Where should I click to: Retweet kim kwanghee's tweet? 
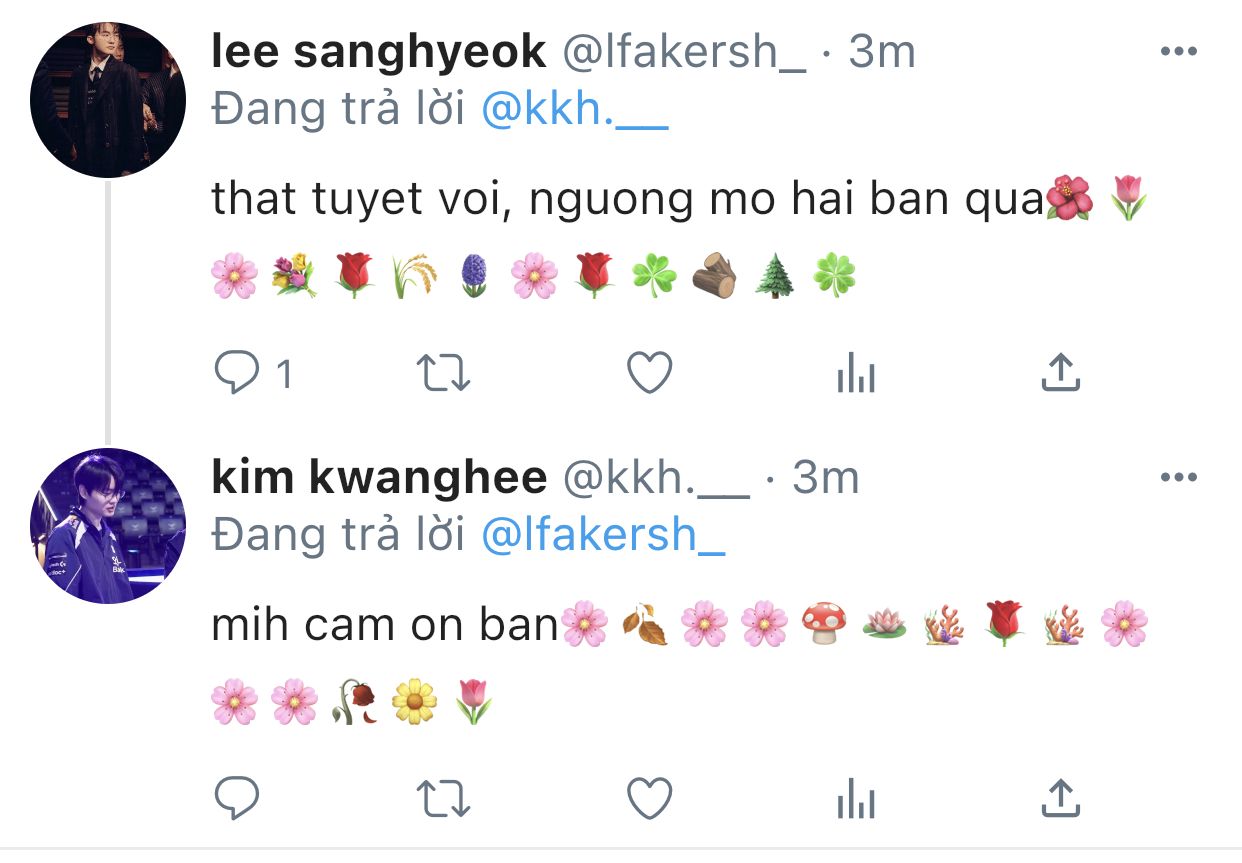click(443, 798)
